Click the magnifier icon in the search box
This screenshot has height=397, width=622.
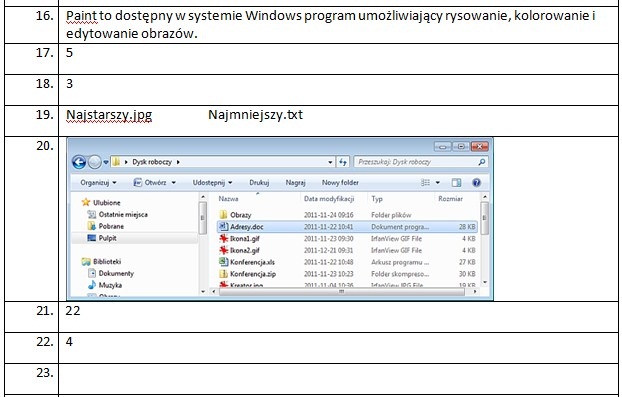point(482,162)
